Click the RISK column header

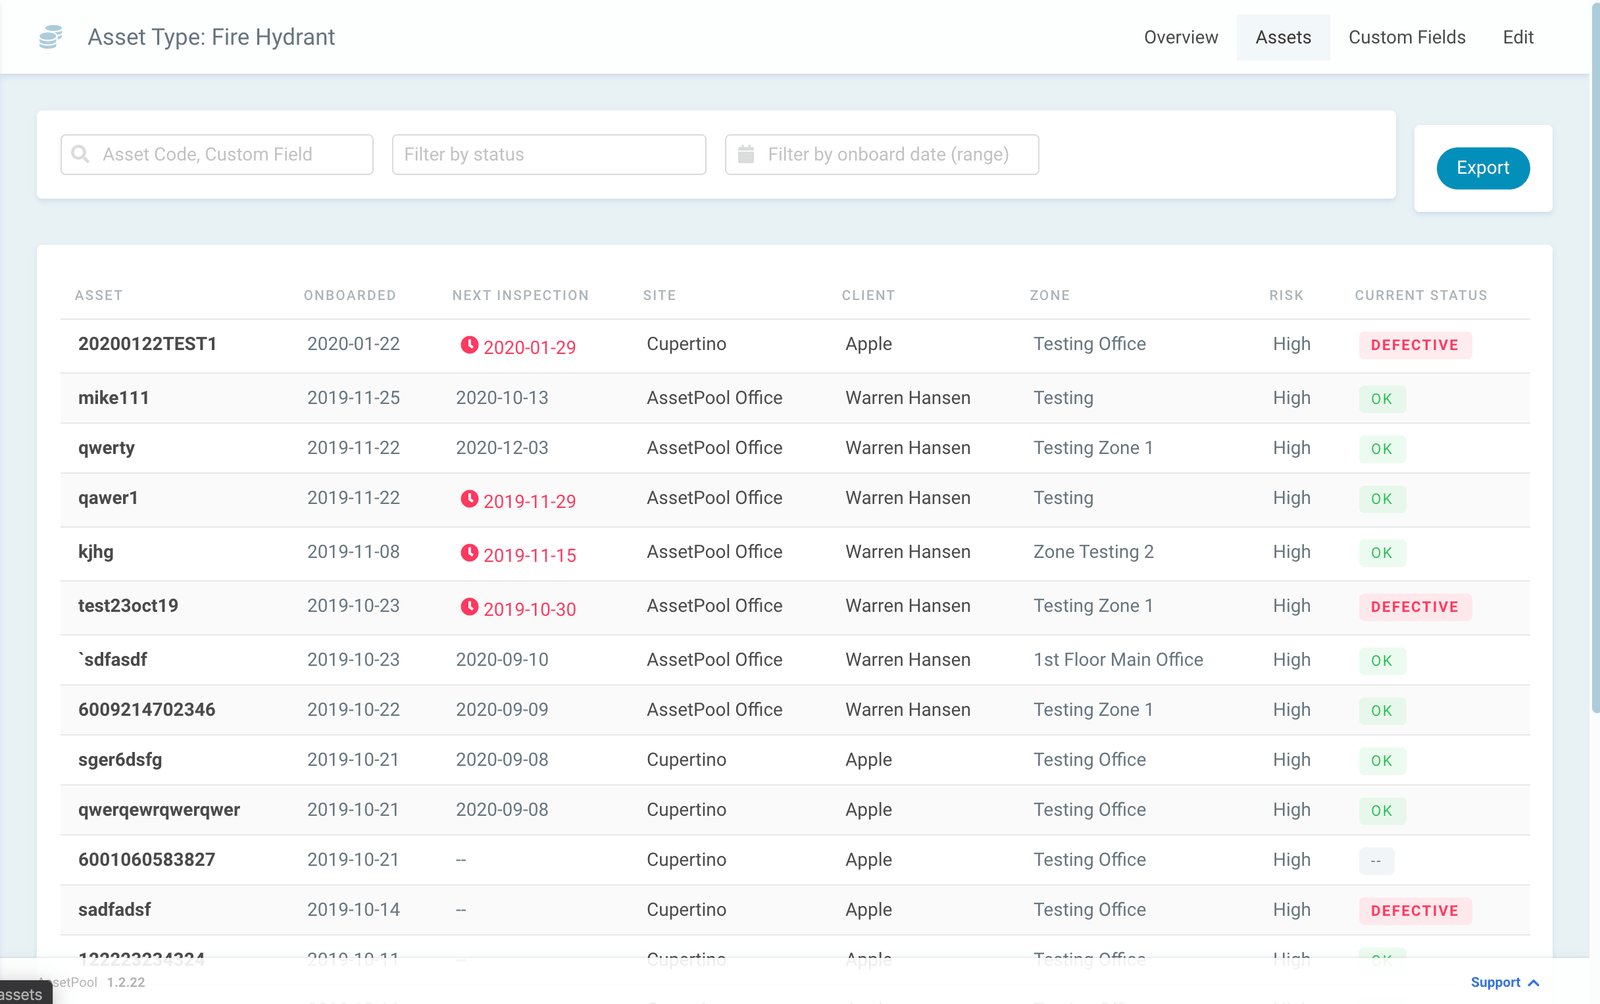click(1286, 295)
